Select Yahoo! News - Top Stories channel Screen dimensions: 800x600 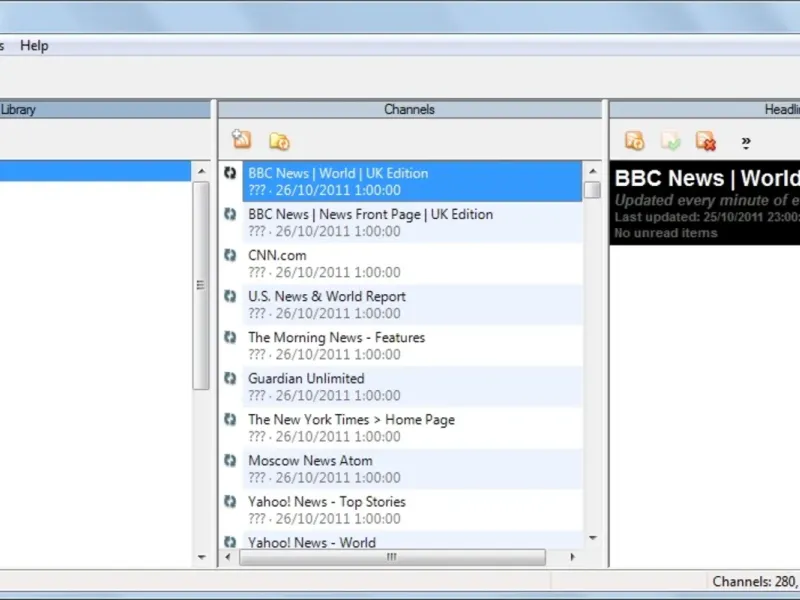click(326, 502)
